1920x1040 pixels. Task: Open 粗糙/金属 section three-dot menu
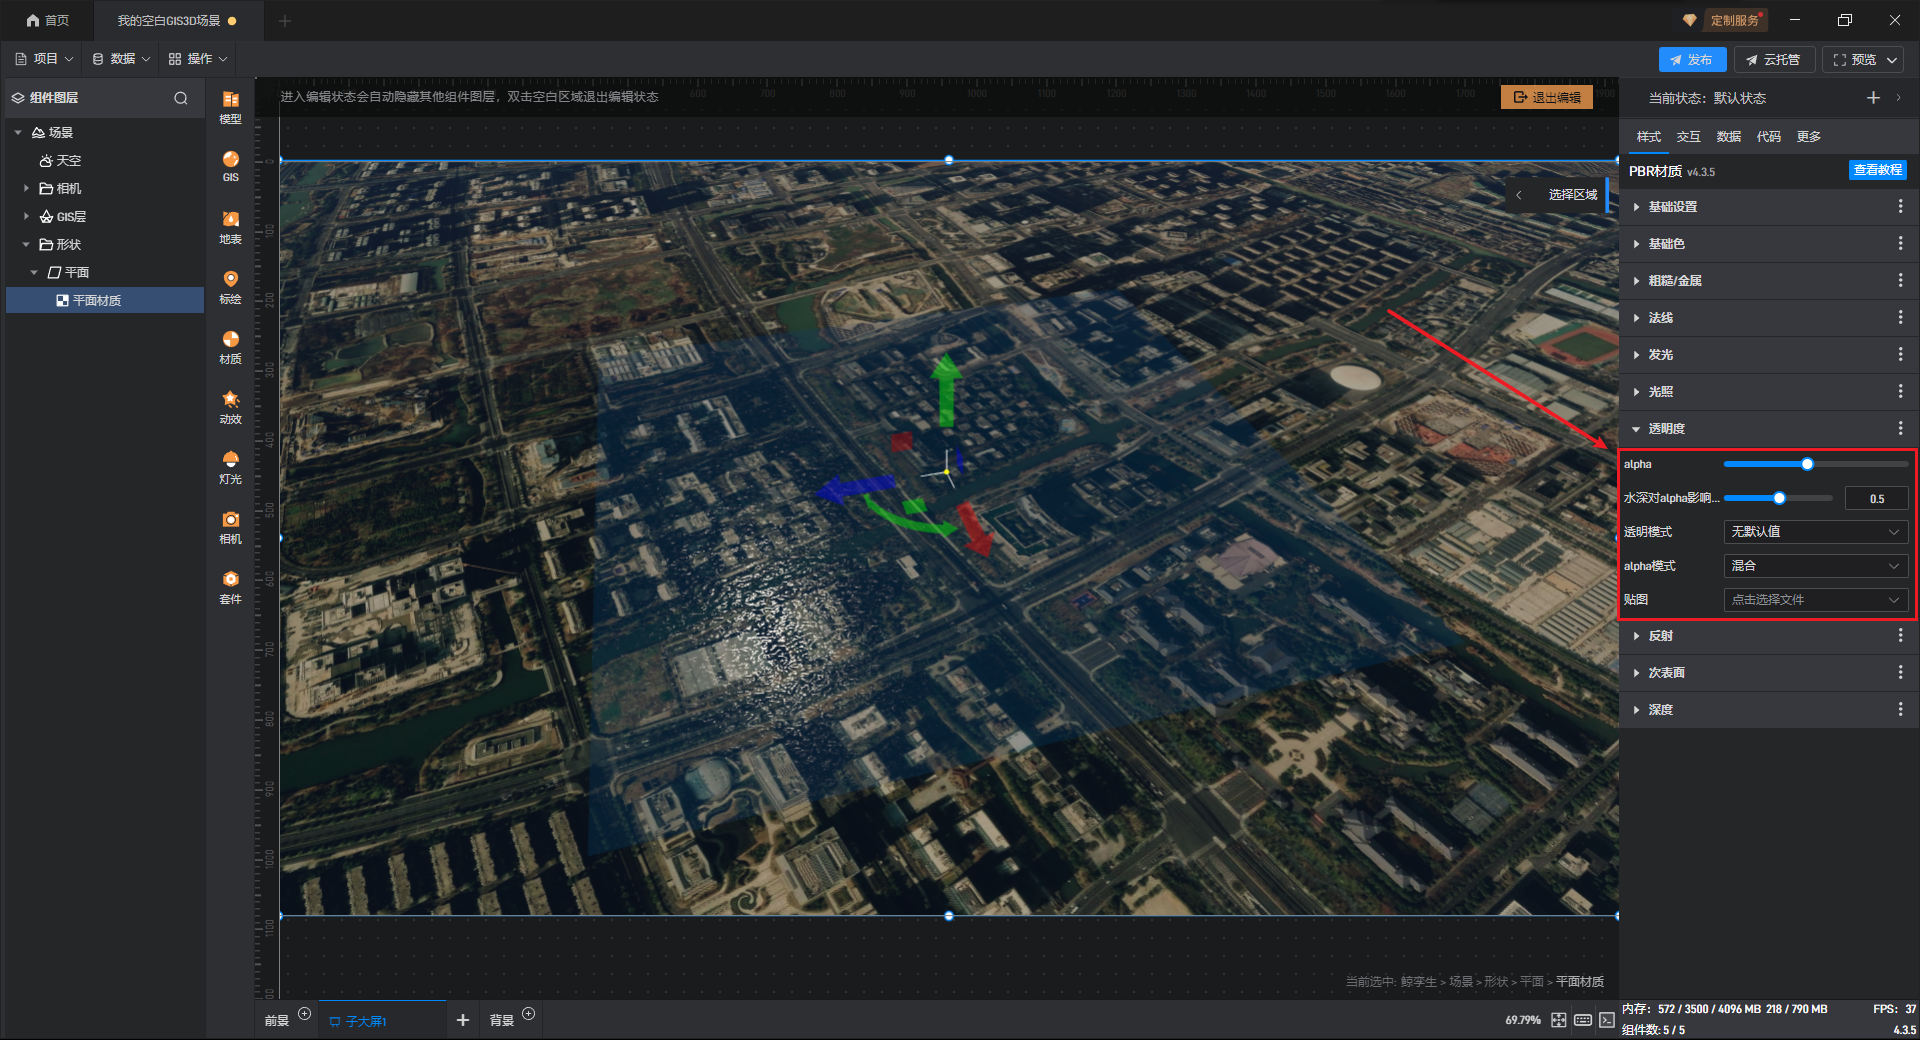coord(1900,280)
